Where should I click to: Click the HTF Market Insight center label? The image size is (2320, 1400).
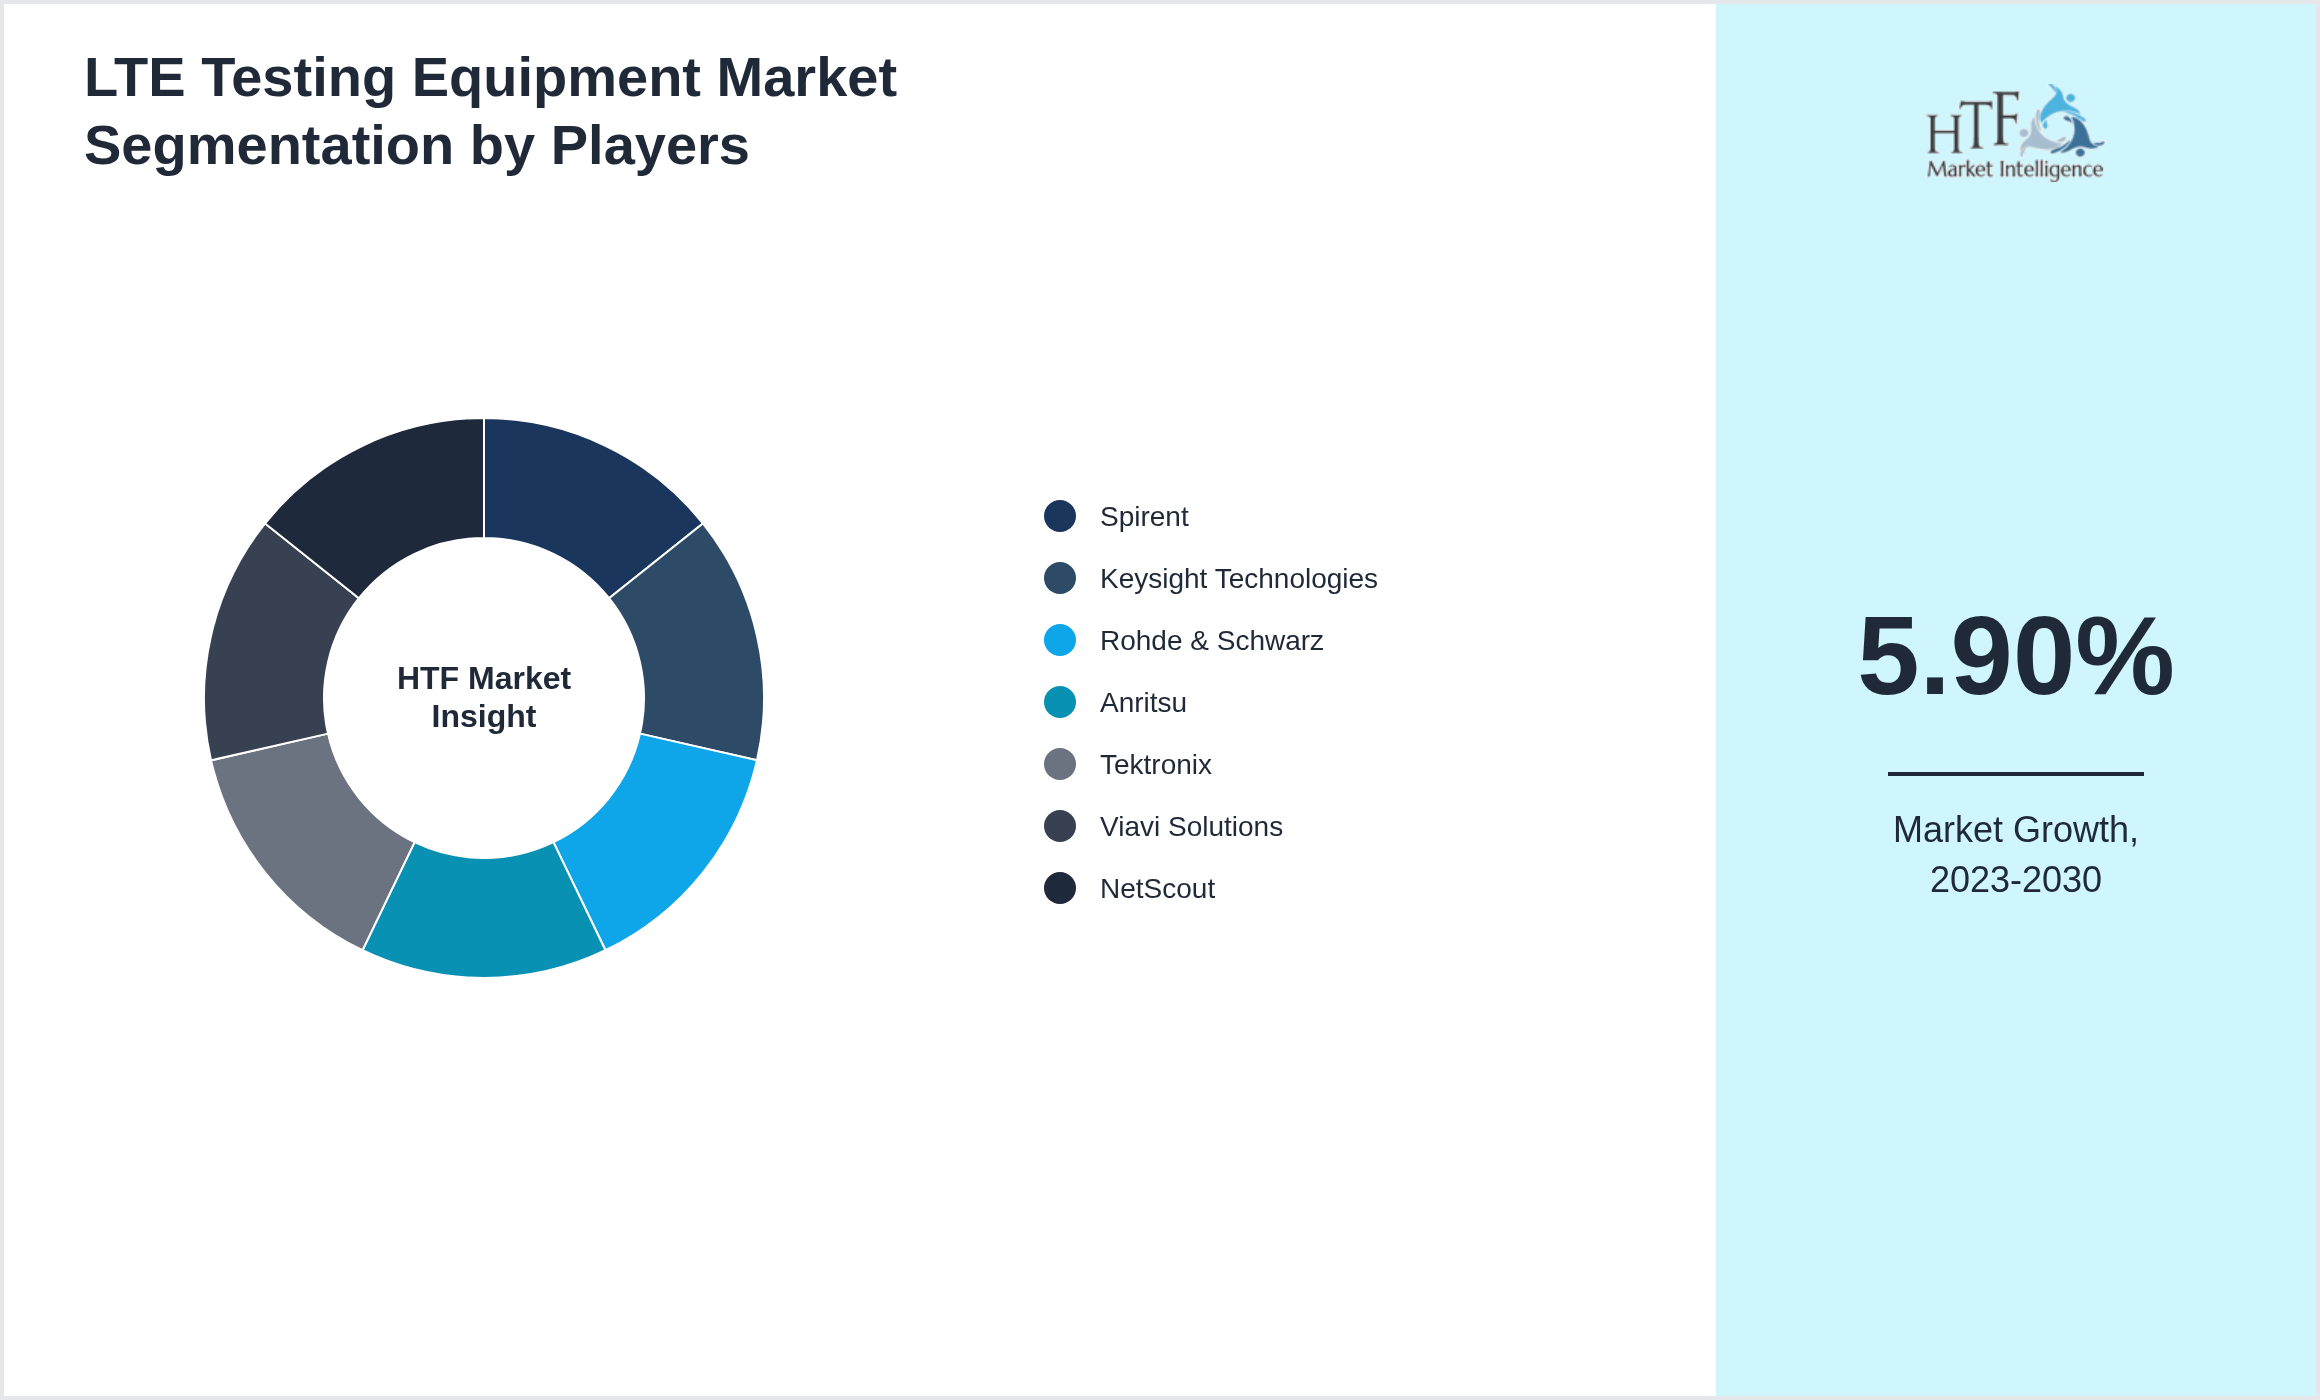tap(484, 698)
